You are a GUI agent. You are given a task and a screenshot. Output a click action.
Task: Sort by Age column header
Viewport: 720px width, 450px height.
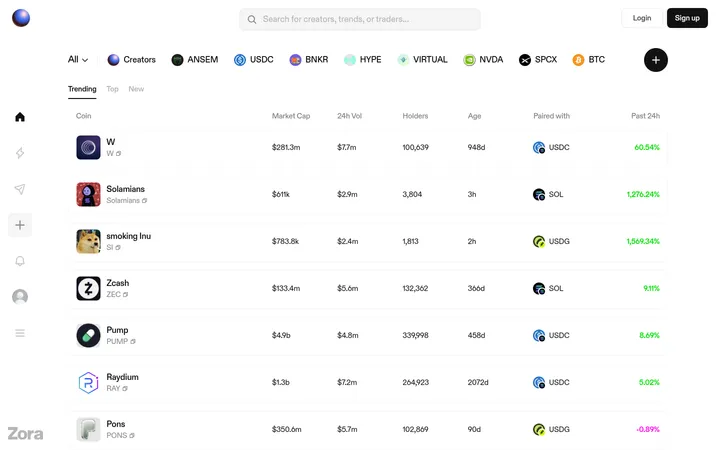point(474,116)
